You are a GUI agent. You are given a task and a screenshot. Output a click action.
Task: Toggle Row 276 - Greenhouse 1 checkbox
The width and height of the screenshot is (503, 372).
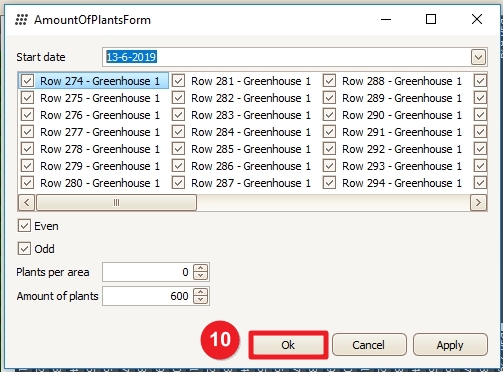[x=27, y=115]
